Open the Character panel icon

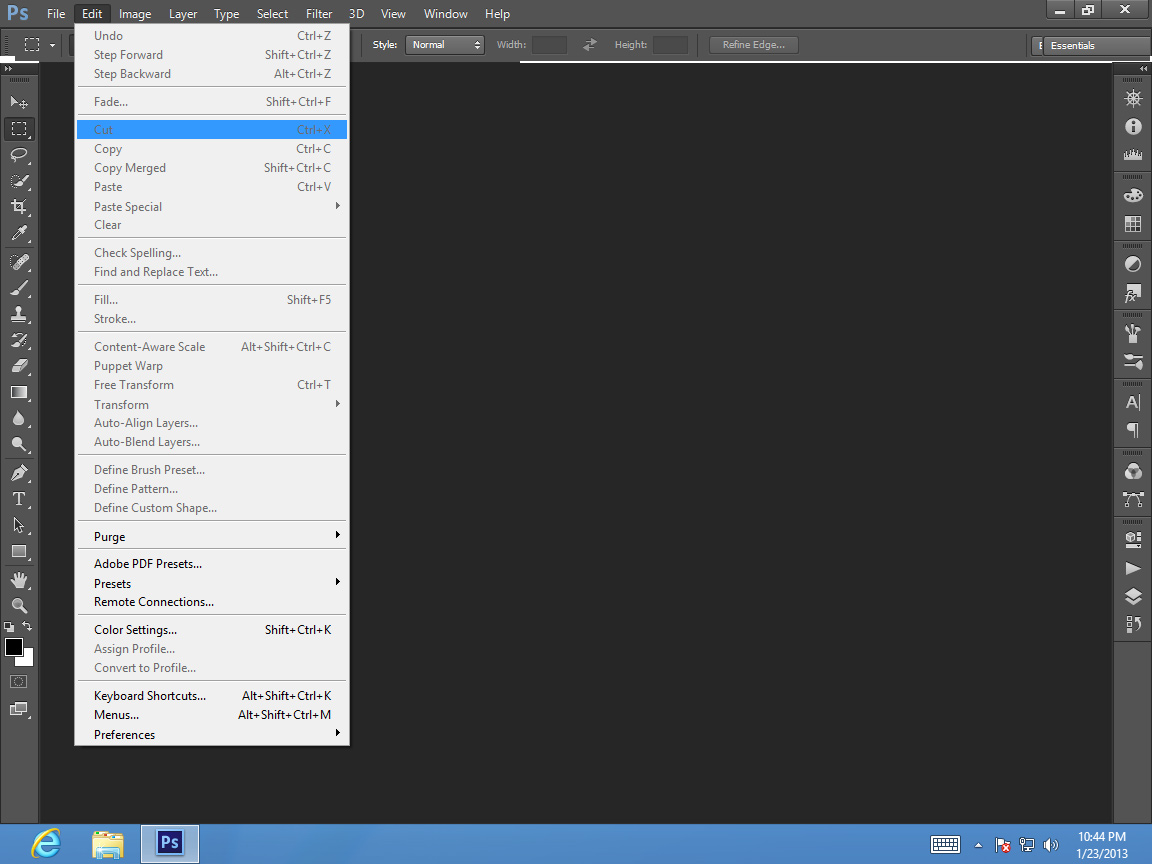coord(1133,402)
